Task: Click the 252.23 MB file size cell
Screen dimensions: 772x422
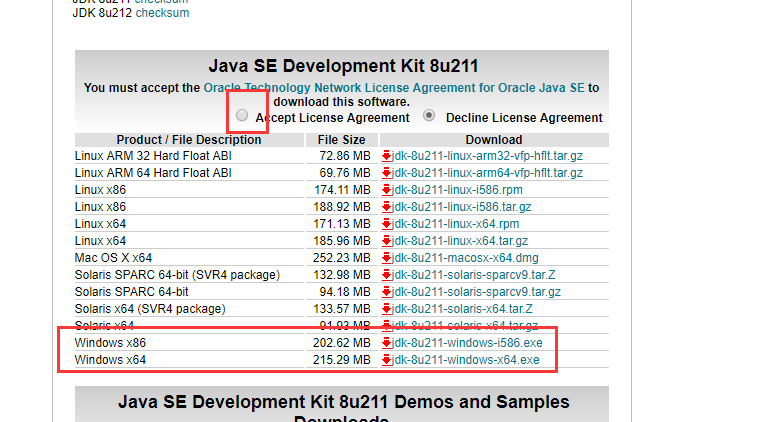Action: click(341, 258)
